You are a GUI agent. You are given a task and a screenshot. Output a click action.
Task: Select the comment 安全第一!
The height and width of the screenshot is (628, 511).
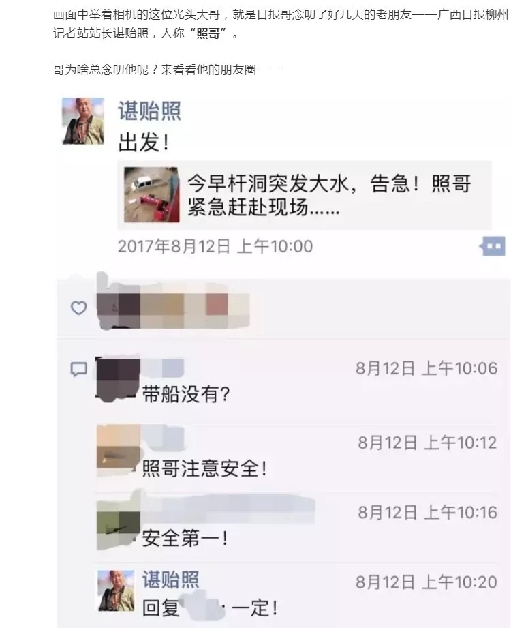(185, 537)
